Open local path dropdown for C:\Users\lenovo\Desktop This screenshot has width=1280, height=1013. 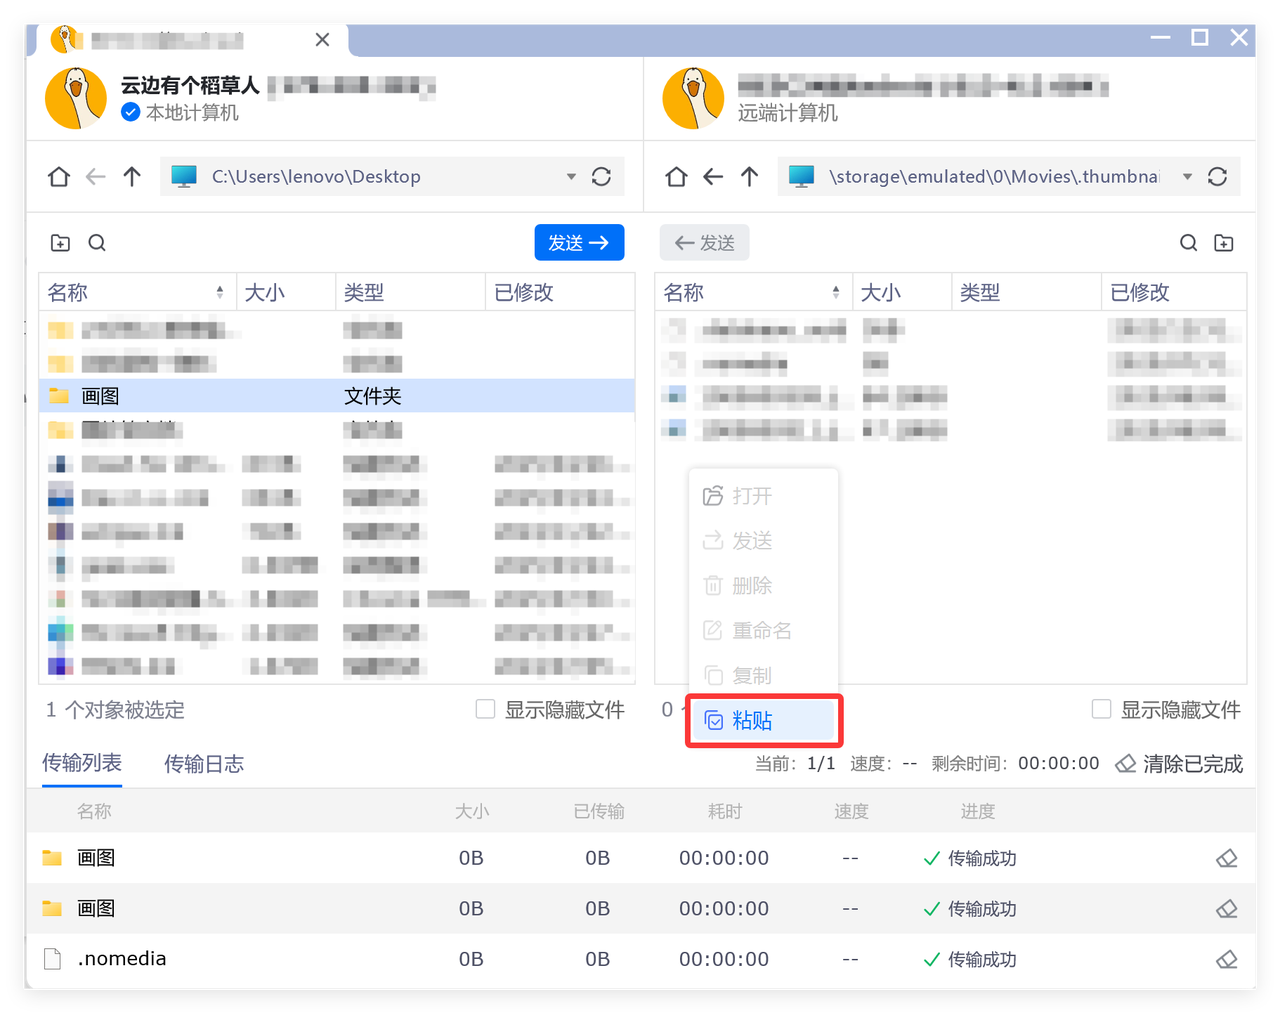(571, 177)
